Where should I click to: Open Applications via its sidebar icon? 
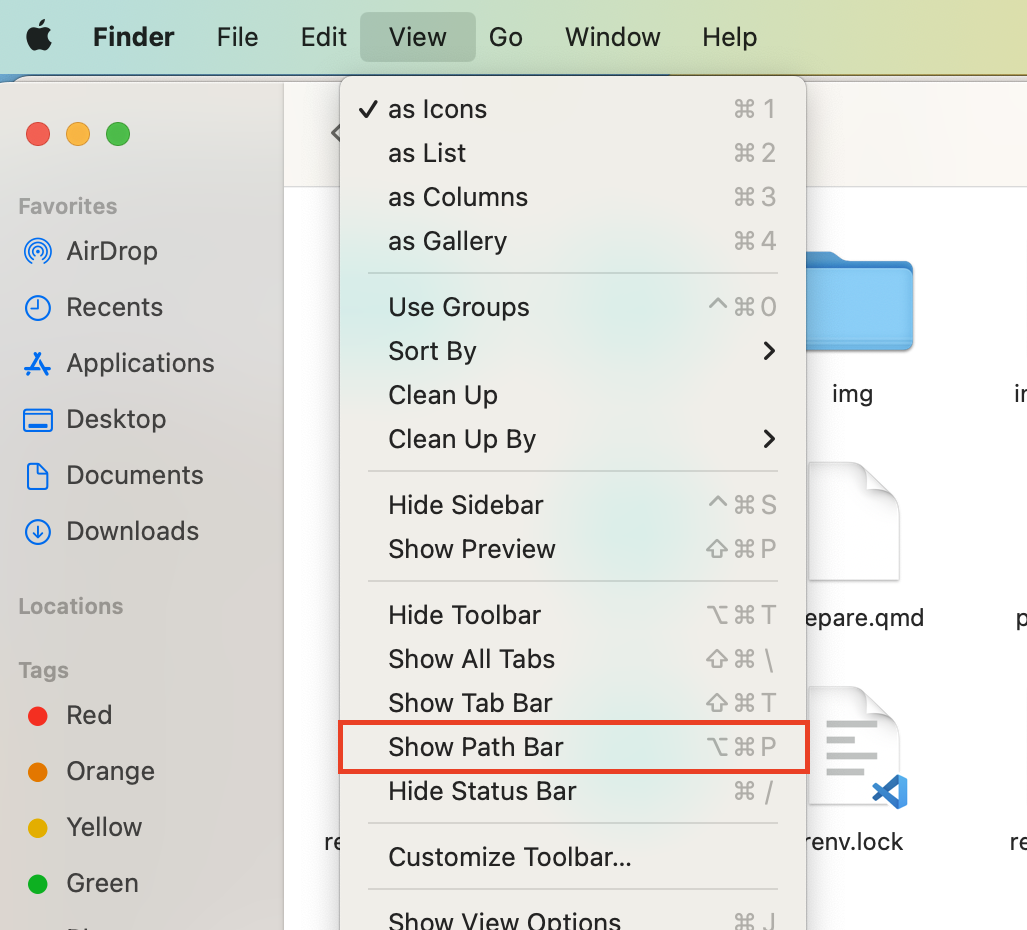click(x=38, y=363)
